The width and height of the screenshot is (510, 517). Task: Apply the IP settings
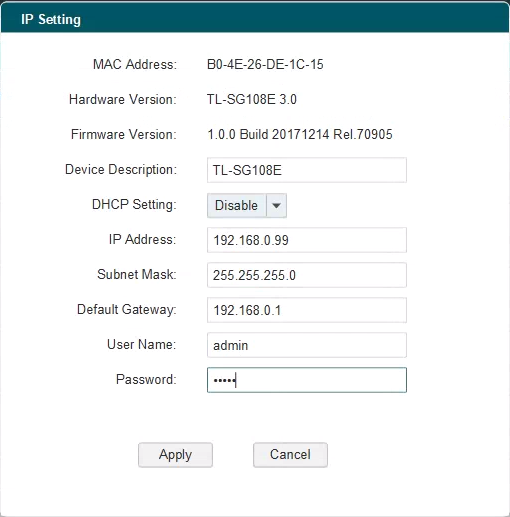175,455
